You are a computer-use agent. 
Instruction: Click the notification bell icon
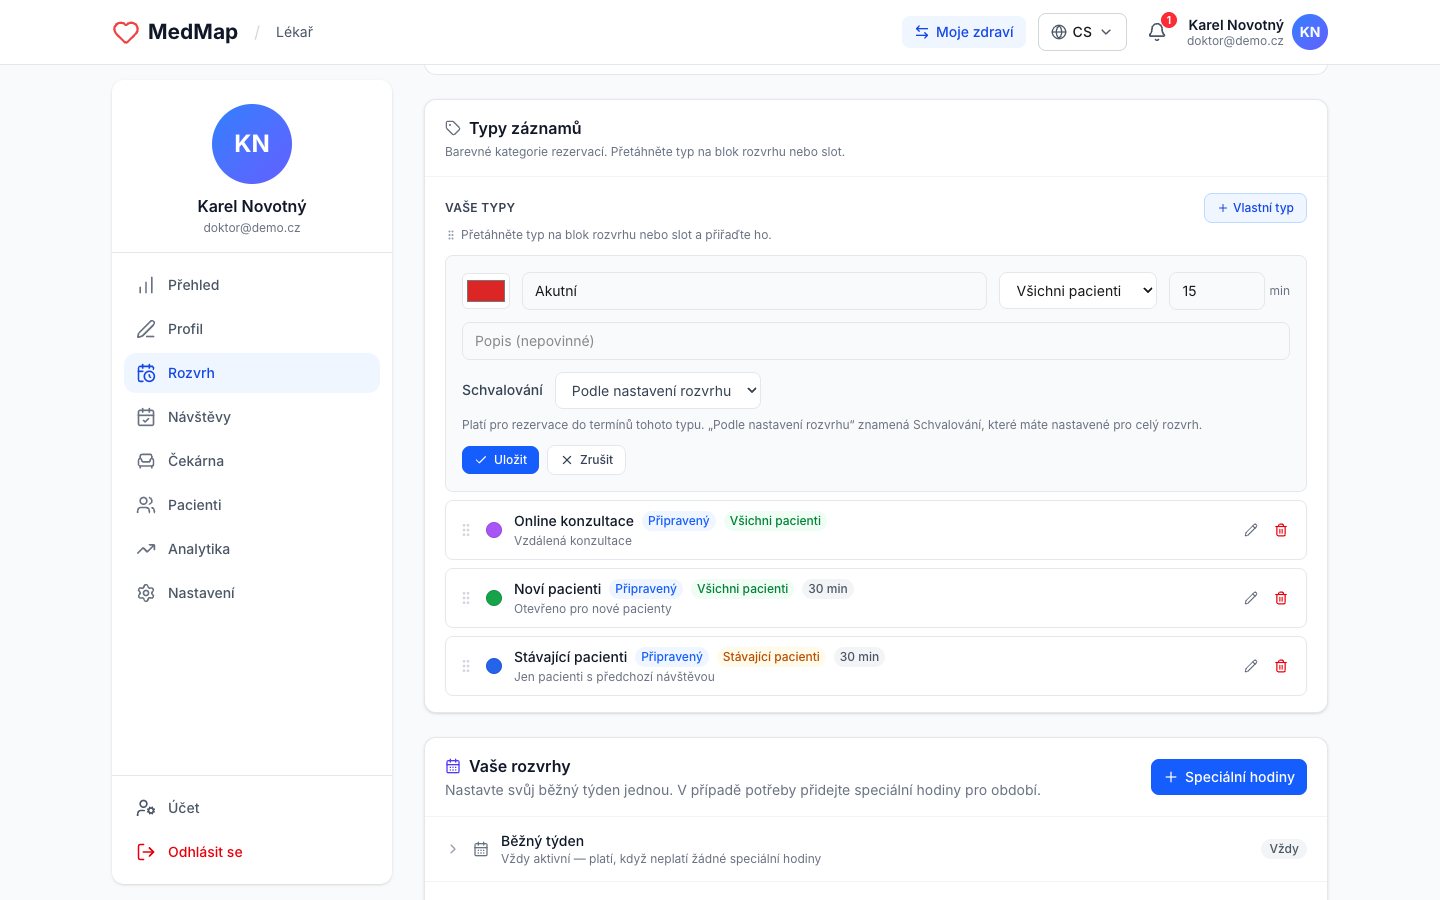(1157, 32)
